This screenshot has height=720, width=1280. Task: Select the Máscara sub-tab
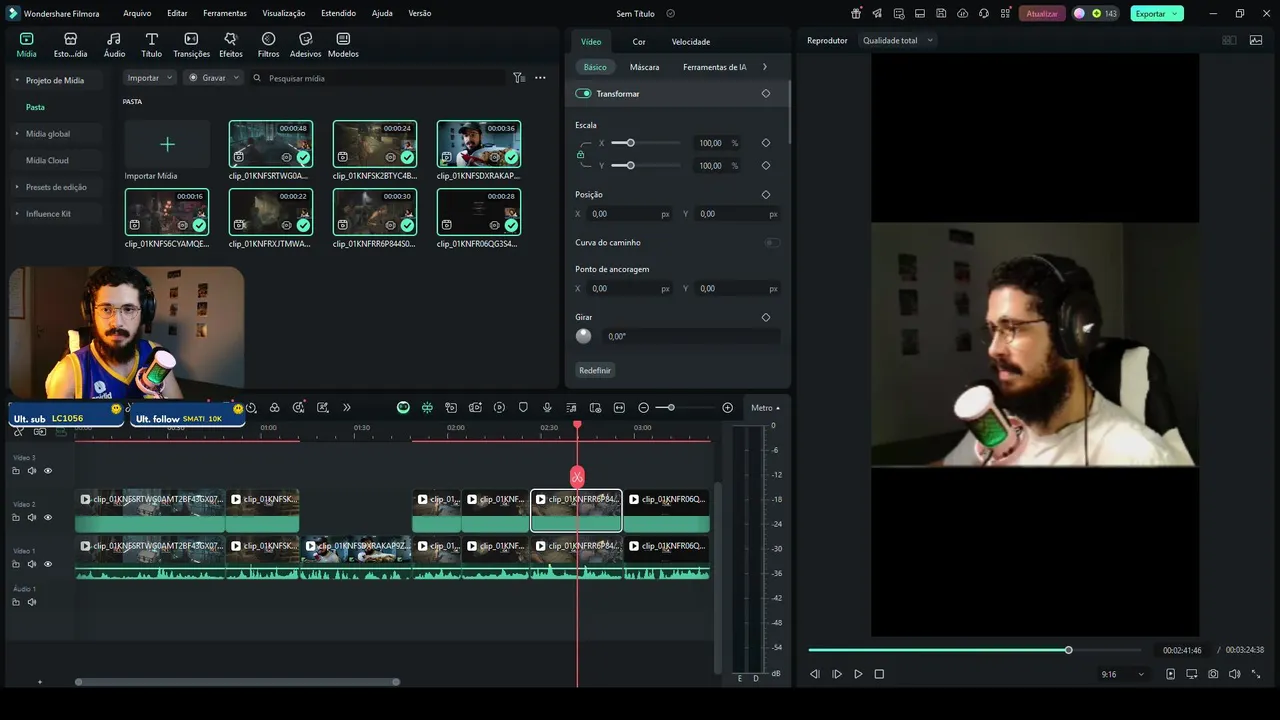tap(644, 67)
